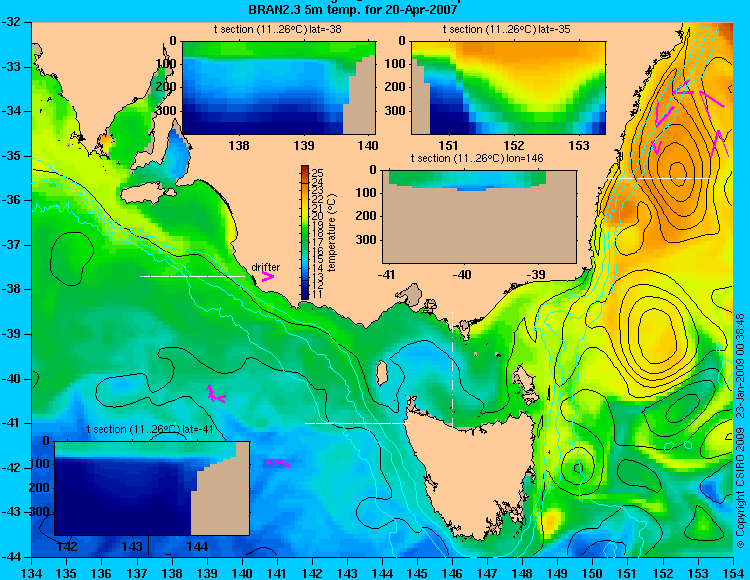Open the lat=-35 temperature section inset plot

[508, 88]
